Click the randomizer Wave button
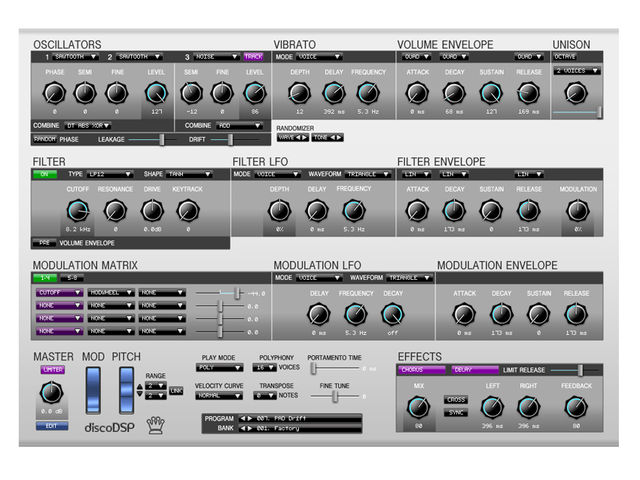This screenshot has height=480, width=640. tap(293, 138)
